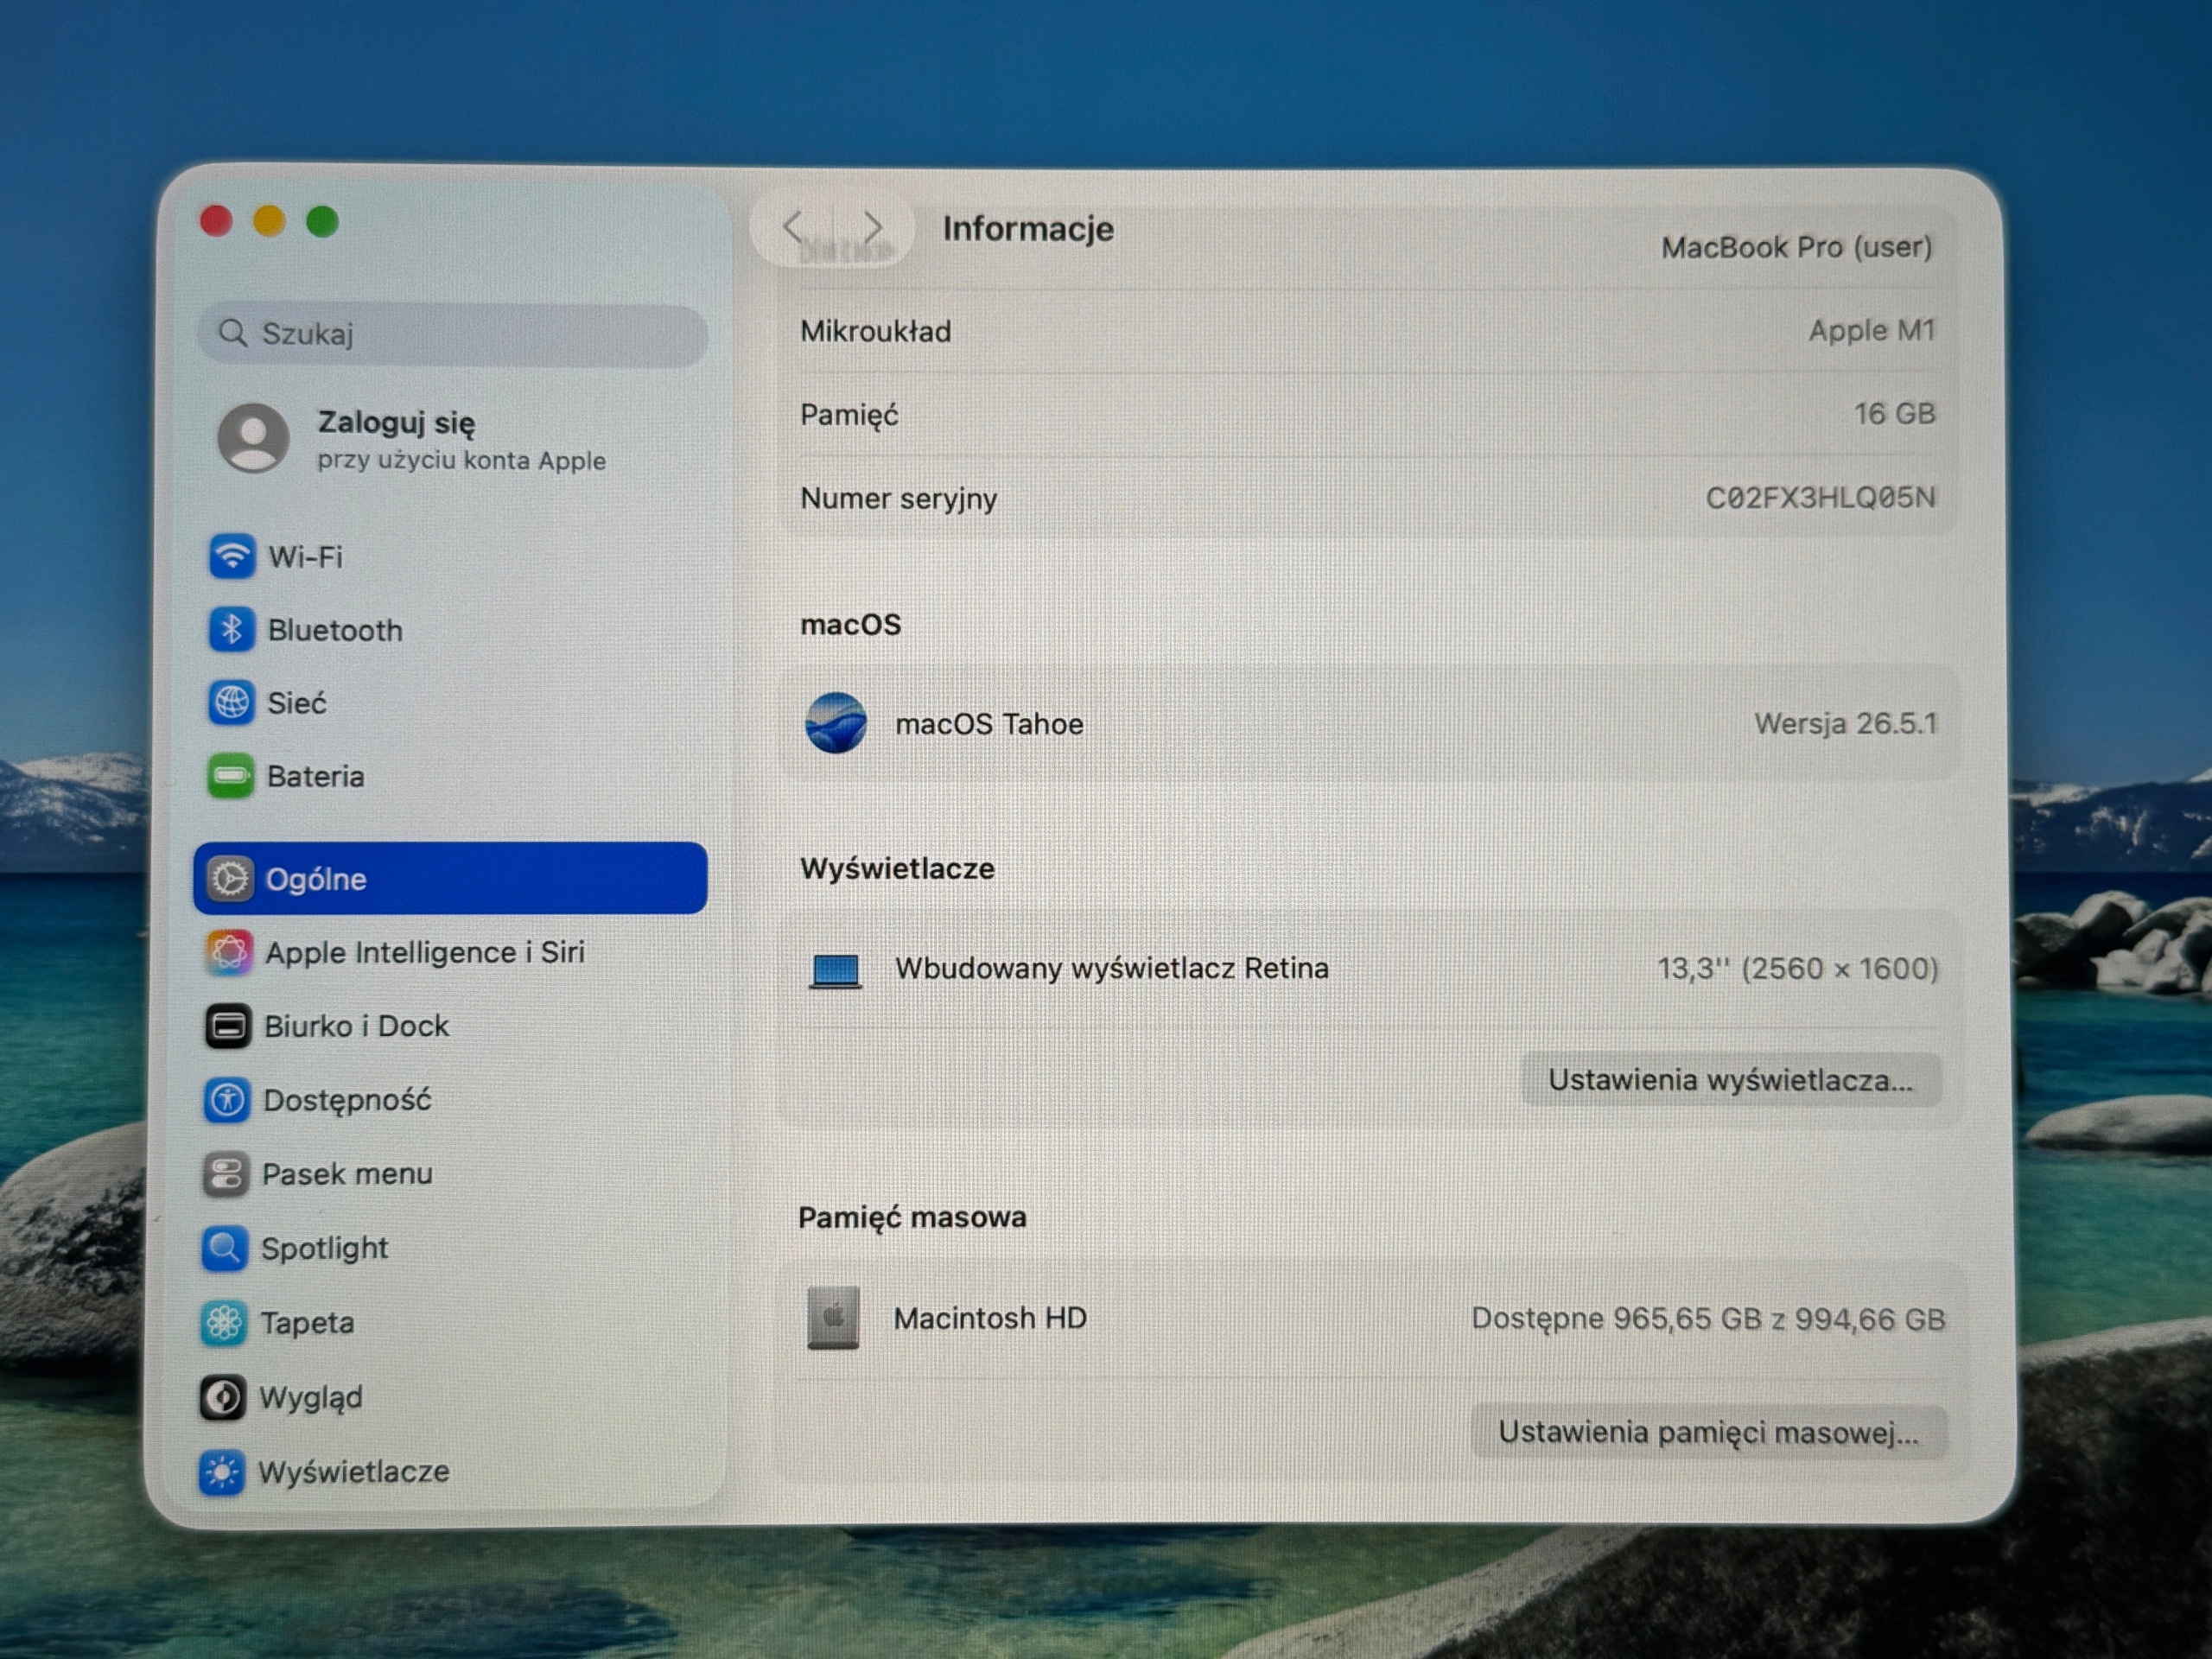Click the Wersja 26.5.1 text
The width and height of the screenshot is (2212, 1659).
tap(1845, 723)
